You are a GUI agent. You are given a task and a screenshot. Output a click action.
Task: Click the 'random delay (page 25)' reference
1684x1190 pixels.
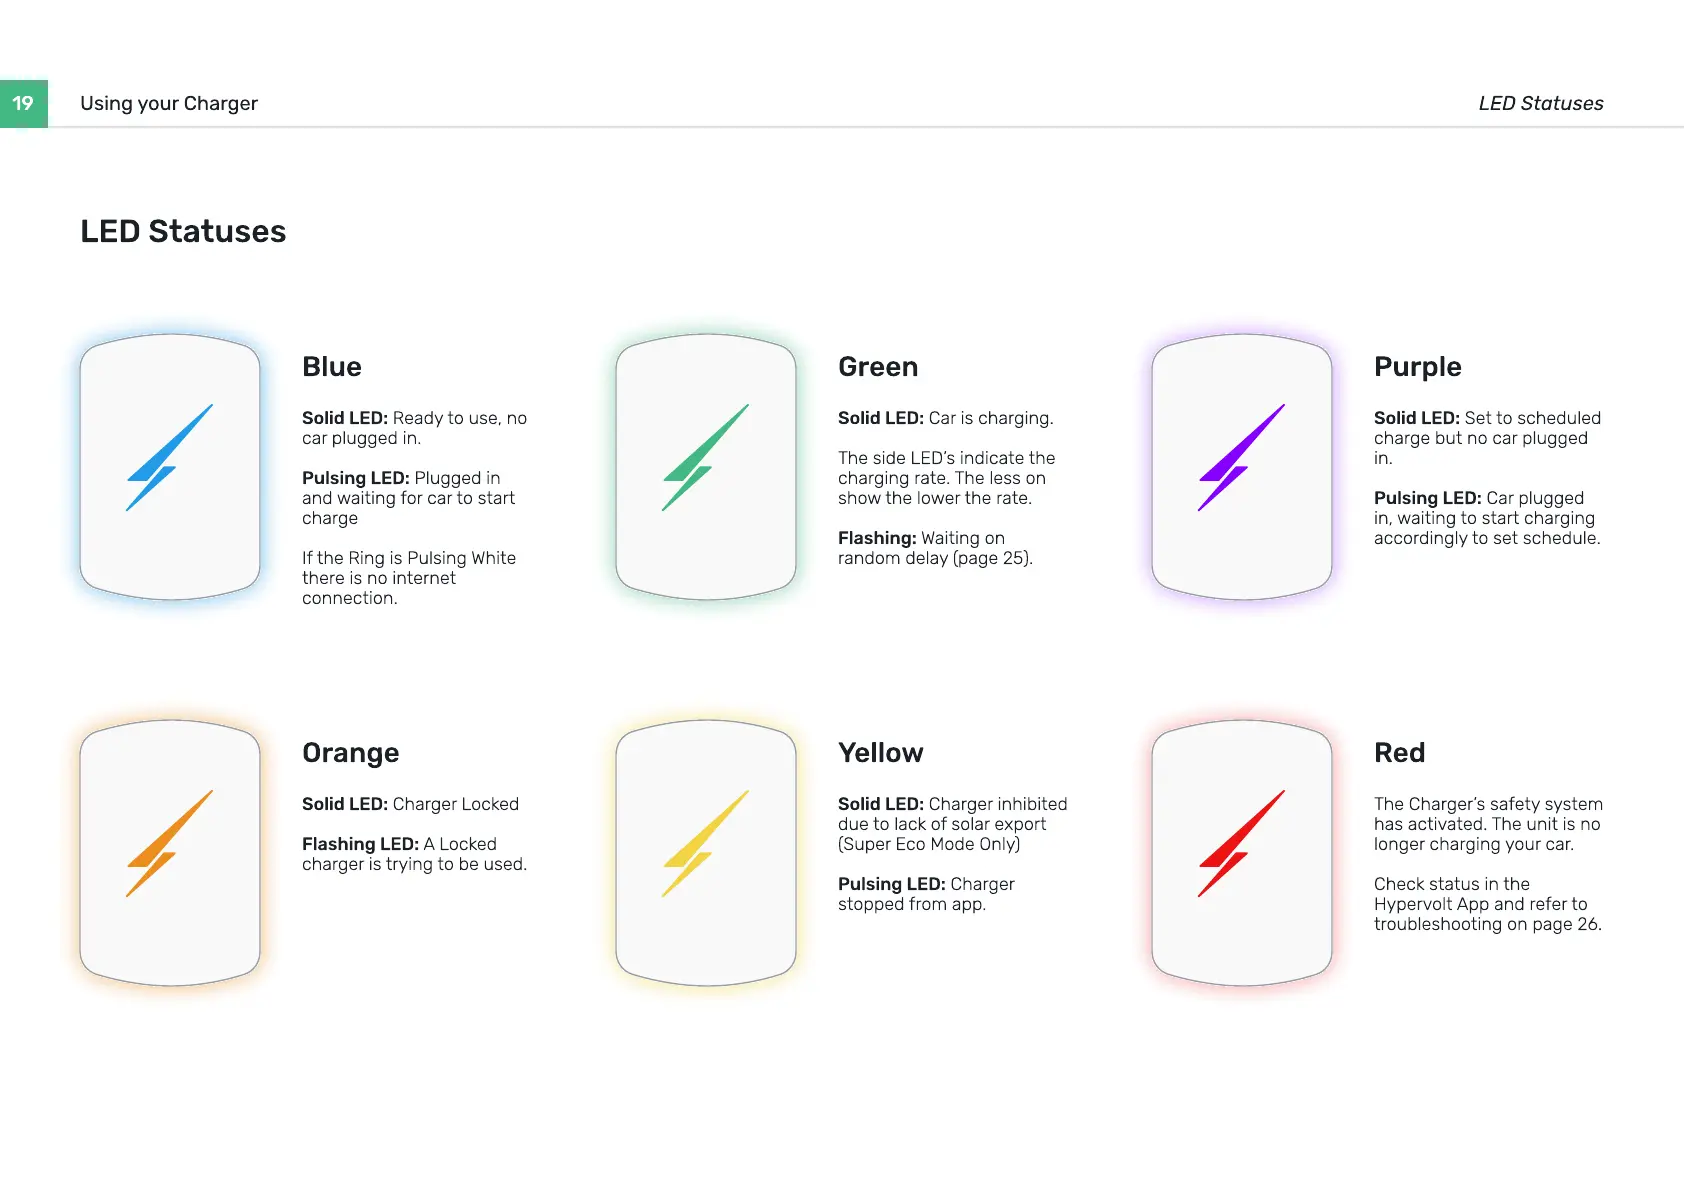(x=934, y=558)
